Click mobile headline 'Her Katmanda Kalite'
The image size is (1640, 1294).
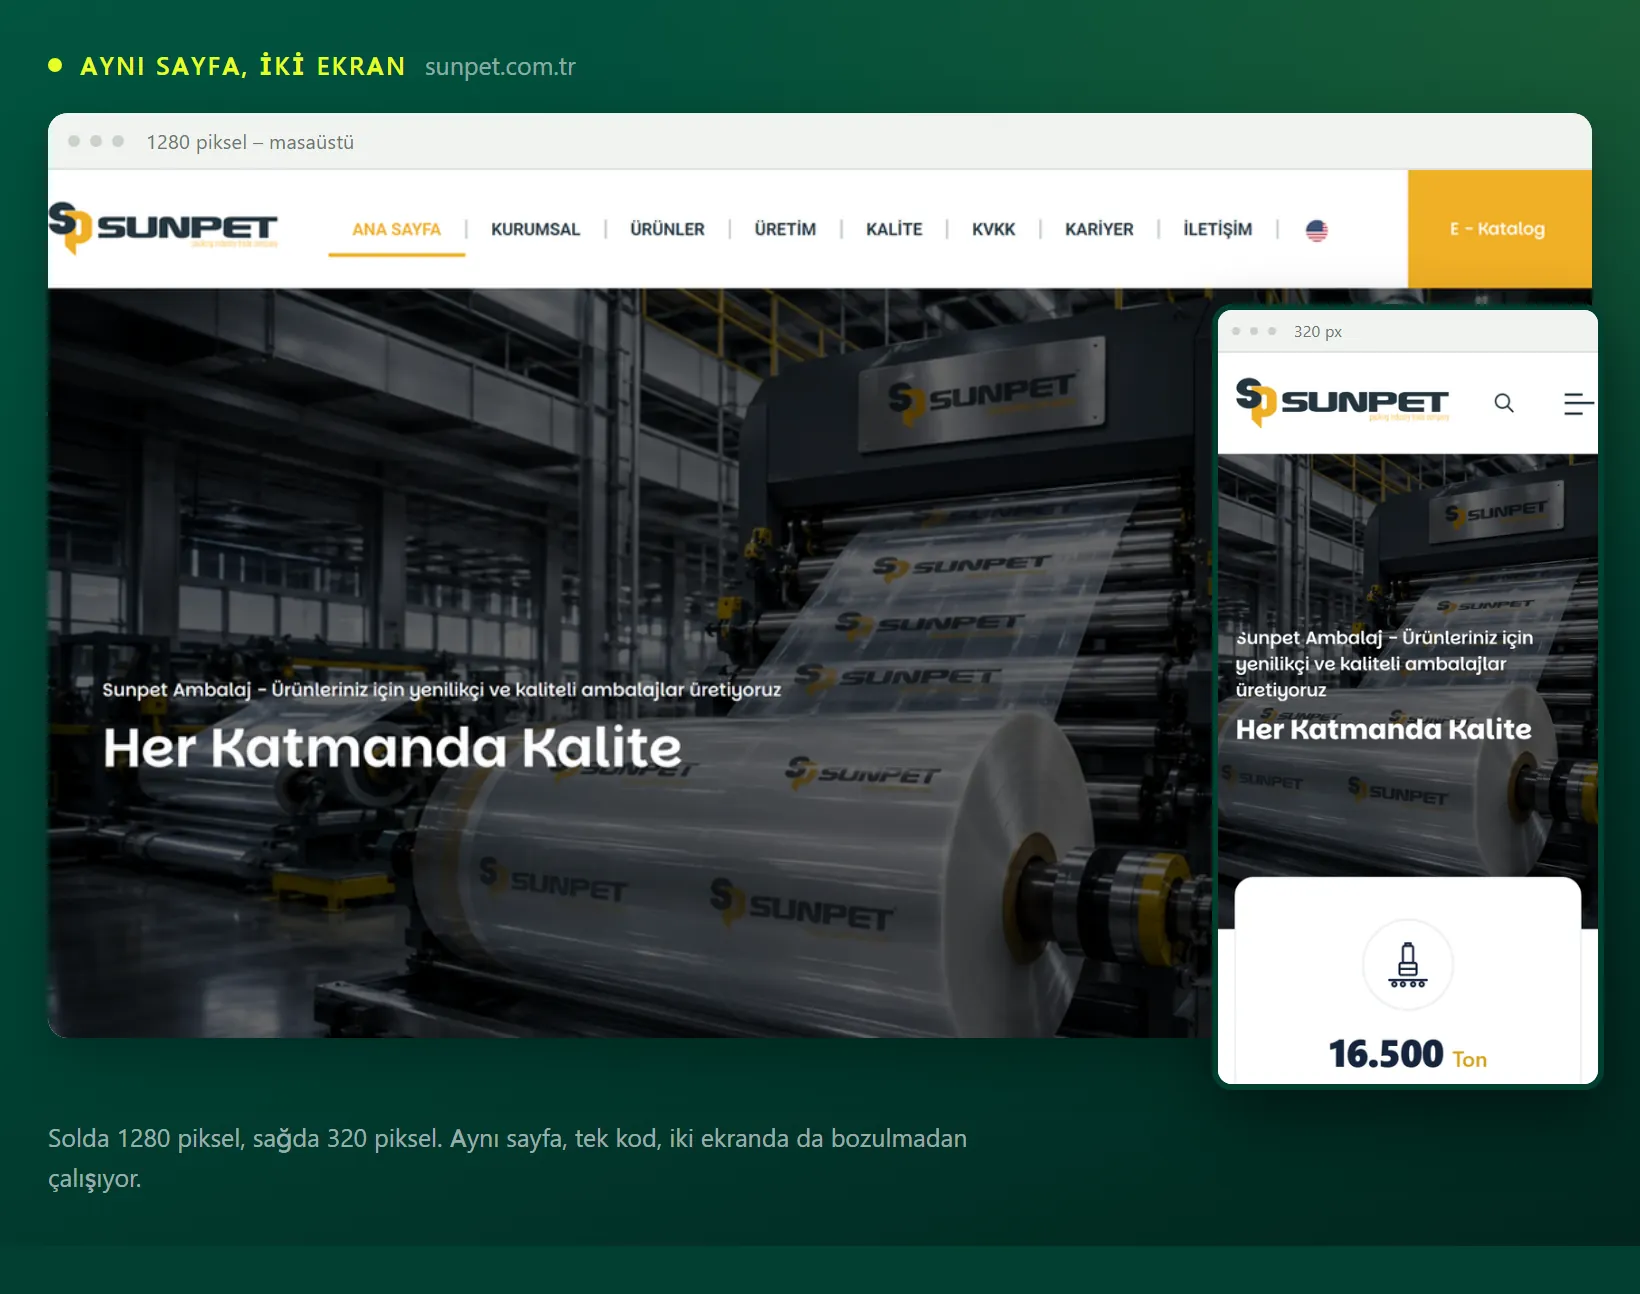[x=1383, y=729]
